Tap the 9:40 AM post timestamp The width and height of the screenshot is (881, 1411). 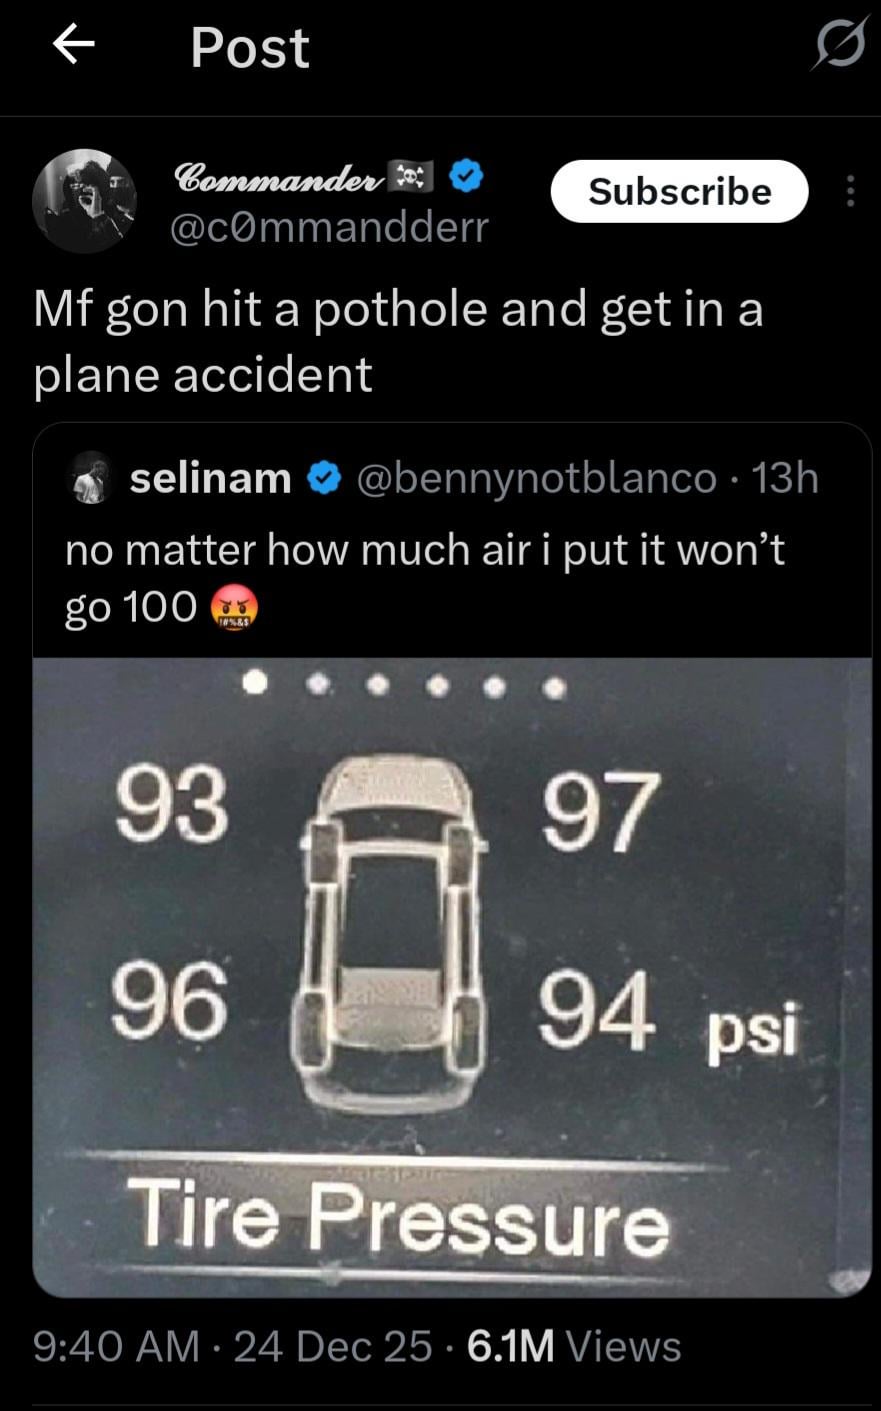[116, 1346]
